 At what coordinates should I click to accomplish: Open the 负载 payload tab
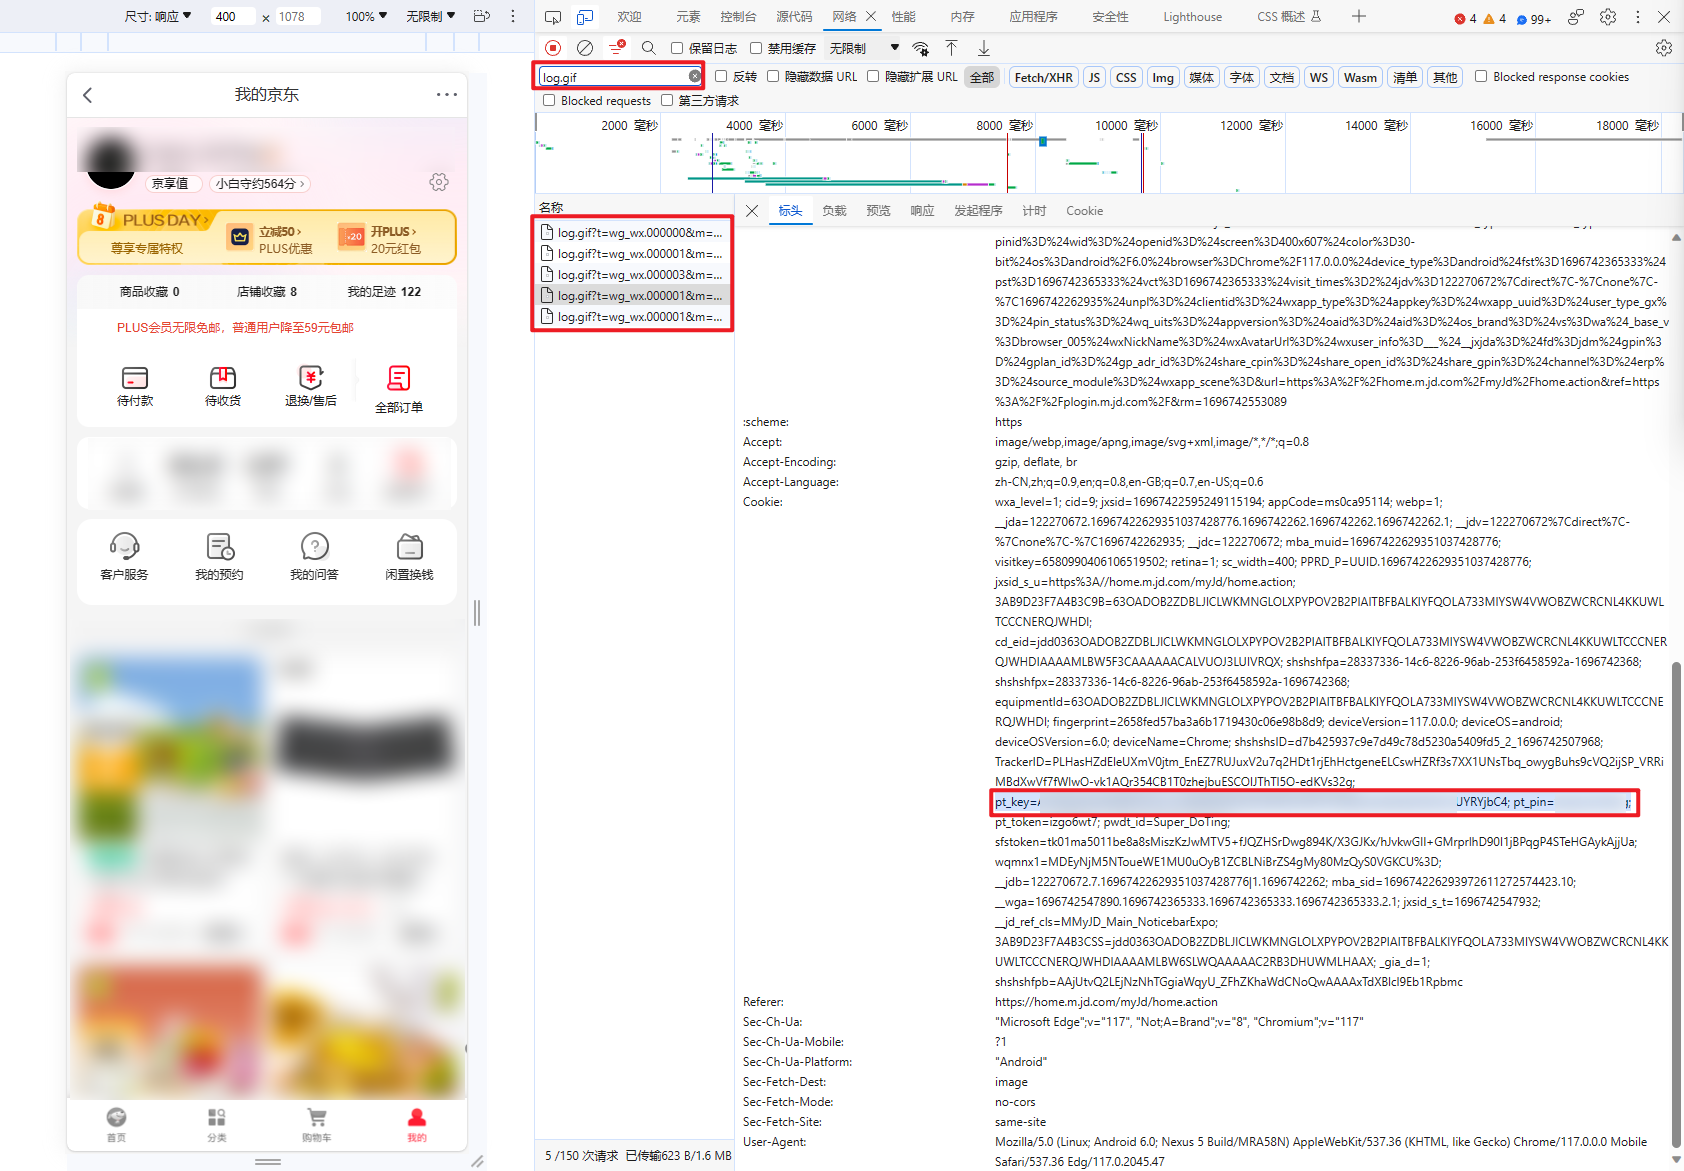pos(834,211)
